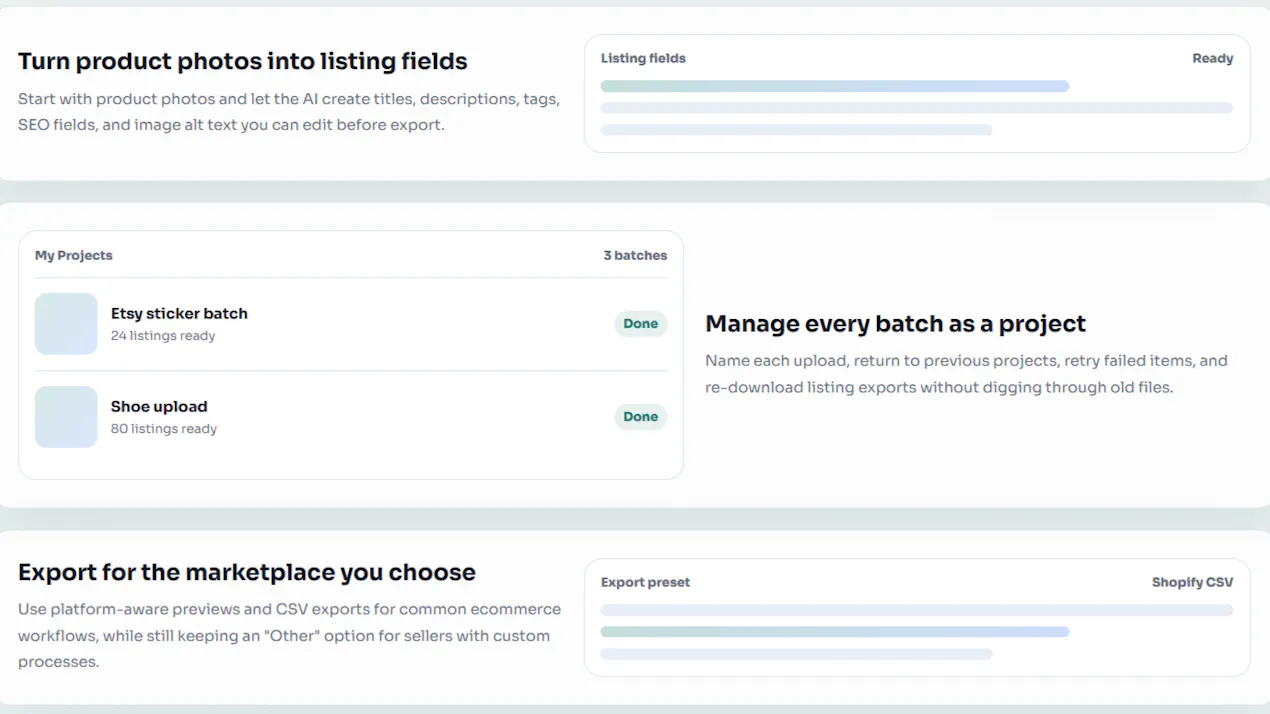Click the '24 listings ready' text

tap(163, 336)
